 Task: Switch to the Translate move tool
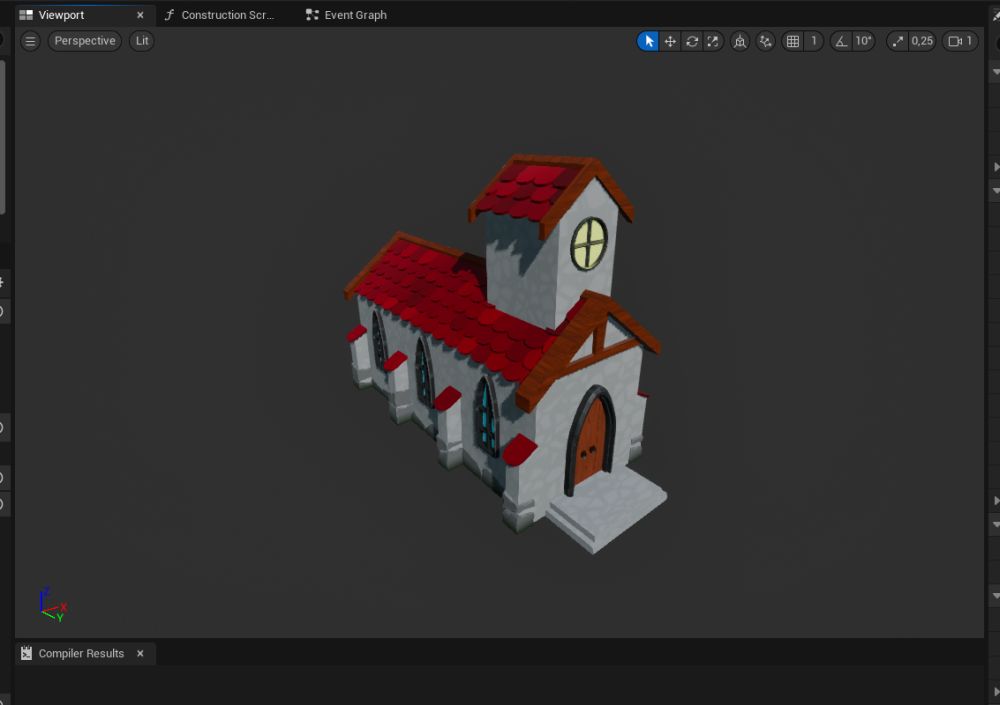pyautogui.click(x=670, y=41)
